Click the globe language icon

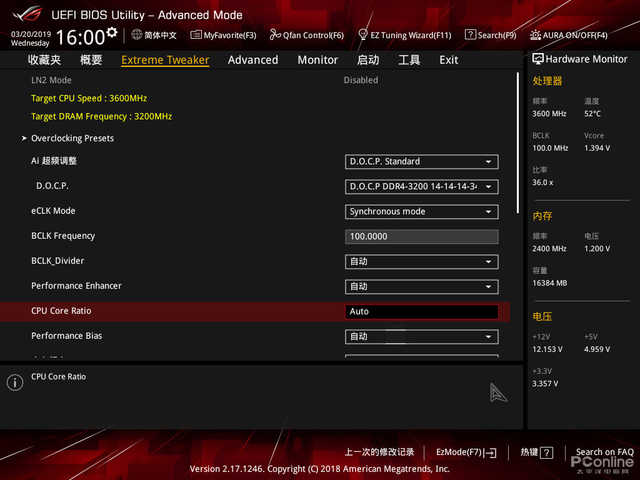pos(137,35)
